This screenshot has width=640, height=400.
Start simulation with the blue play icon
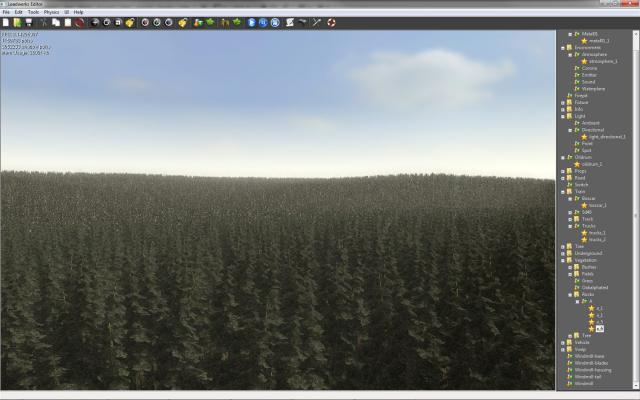click(x=251, y=22)
